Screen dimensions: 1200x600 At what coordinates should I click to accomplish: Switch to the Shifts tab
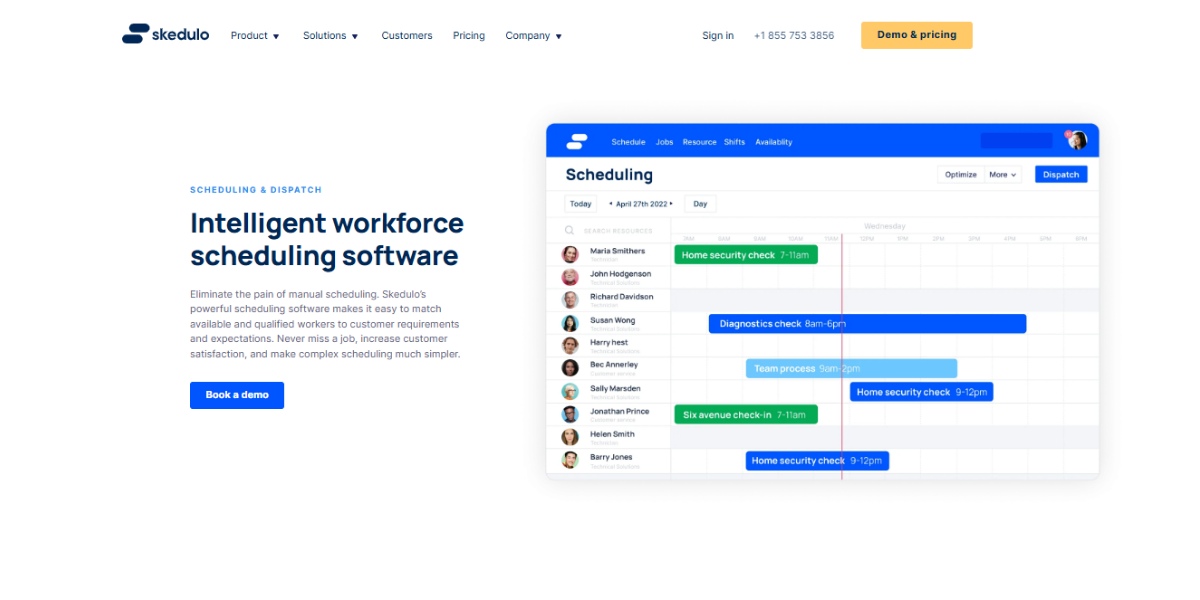pos(735,142)
